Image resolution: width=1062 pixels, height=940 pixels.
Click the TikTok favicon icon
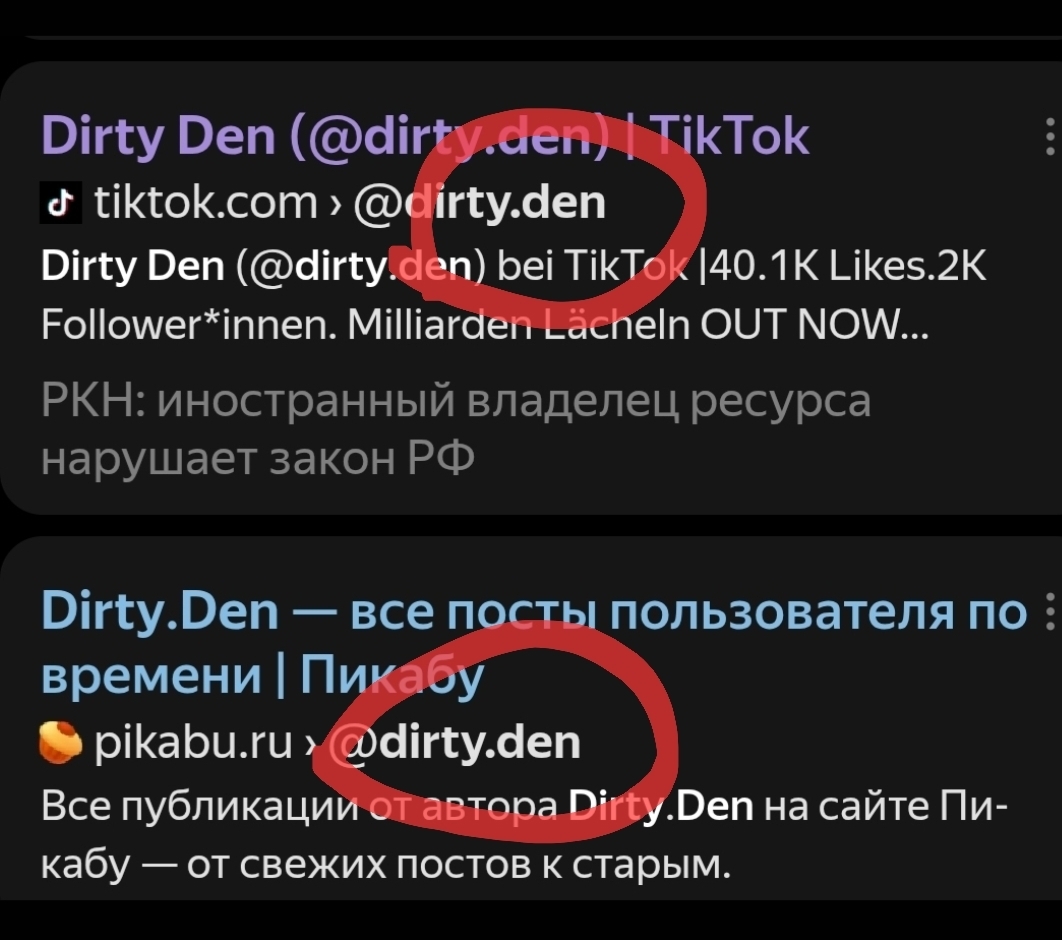coord(61,202)
